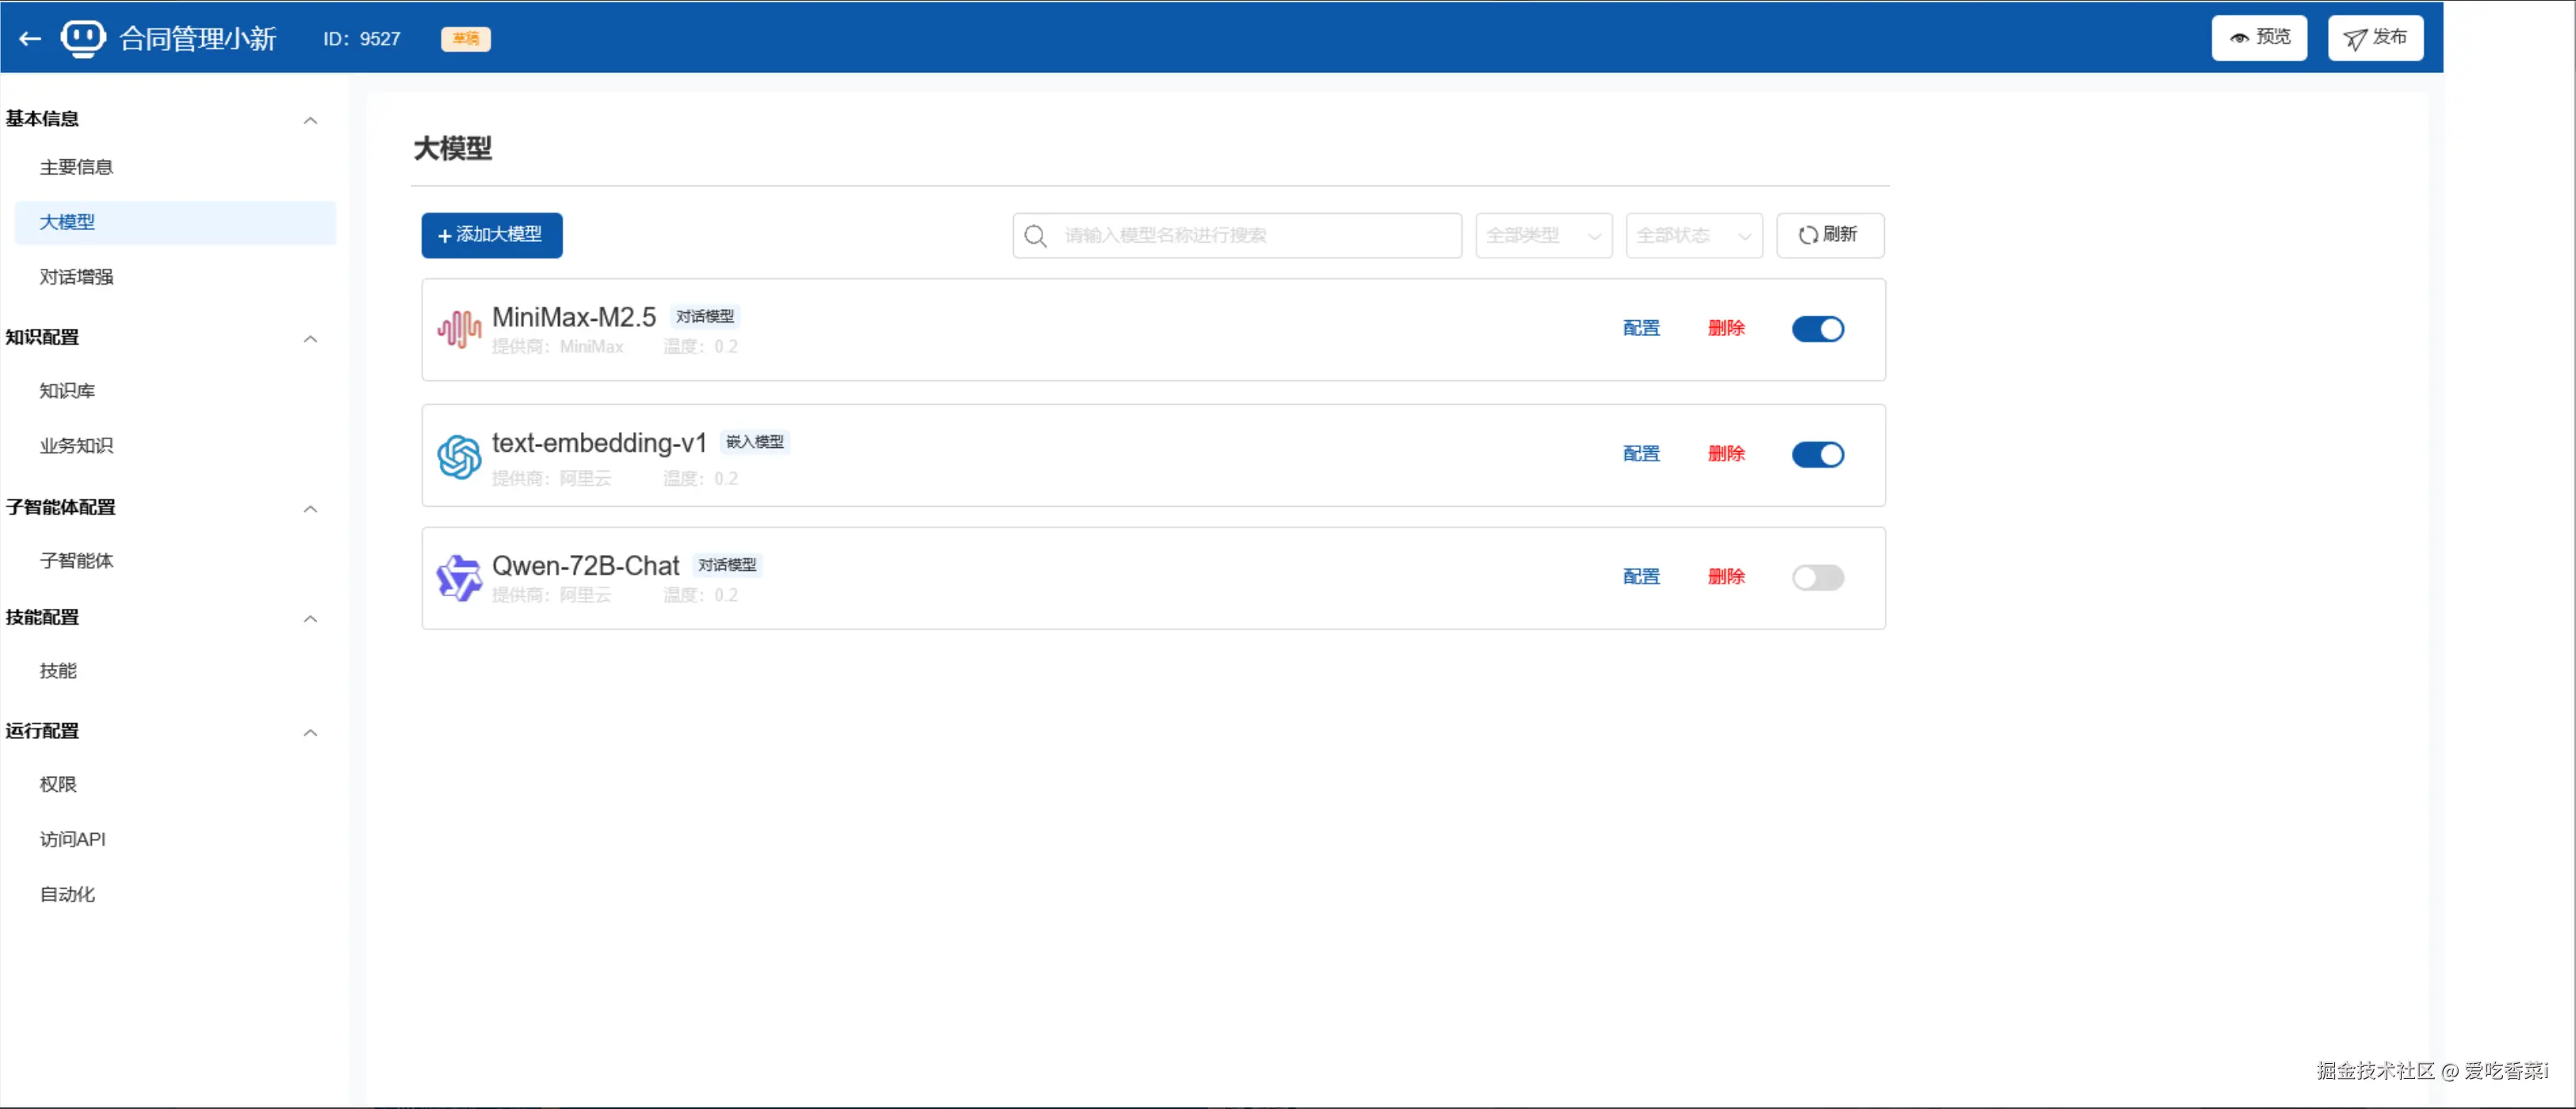2576x1109 pixels.
Task: Click 配置 for Qwen-72B-Chat
Action: point(1640,578)
